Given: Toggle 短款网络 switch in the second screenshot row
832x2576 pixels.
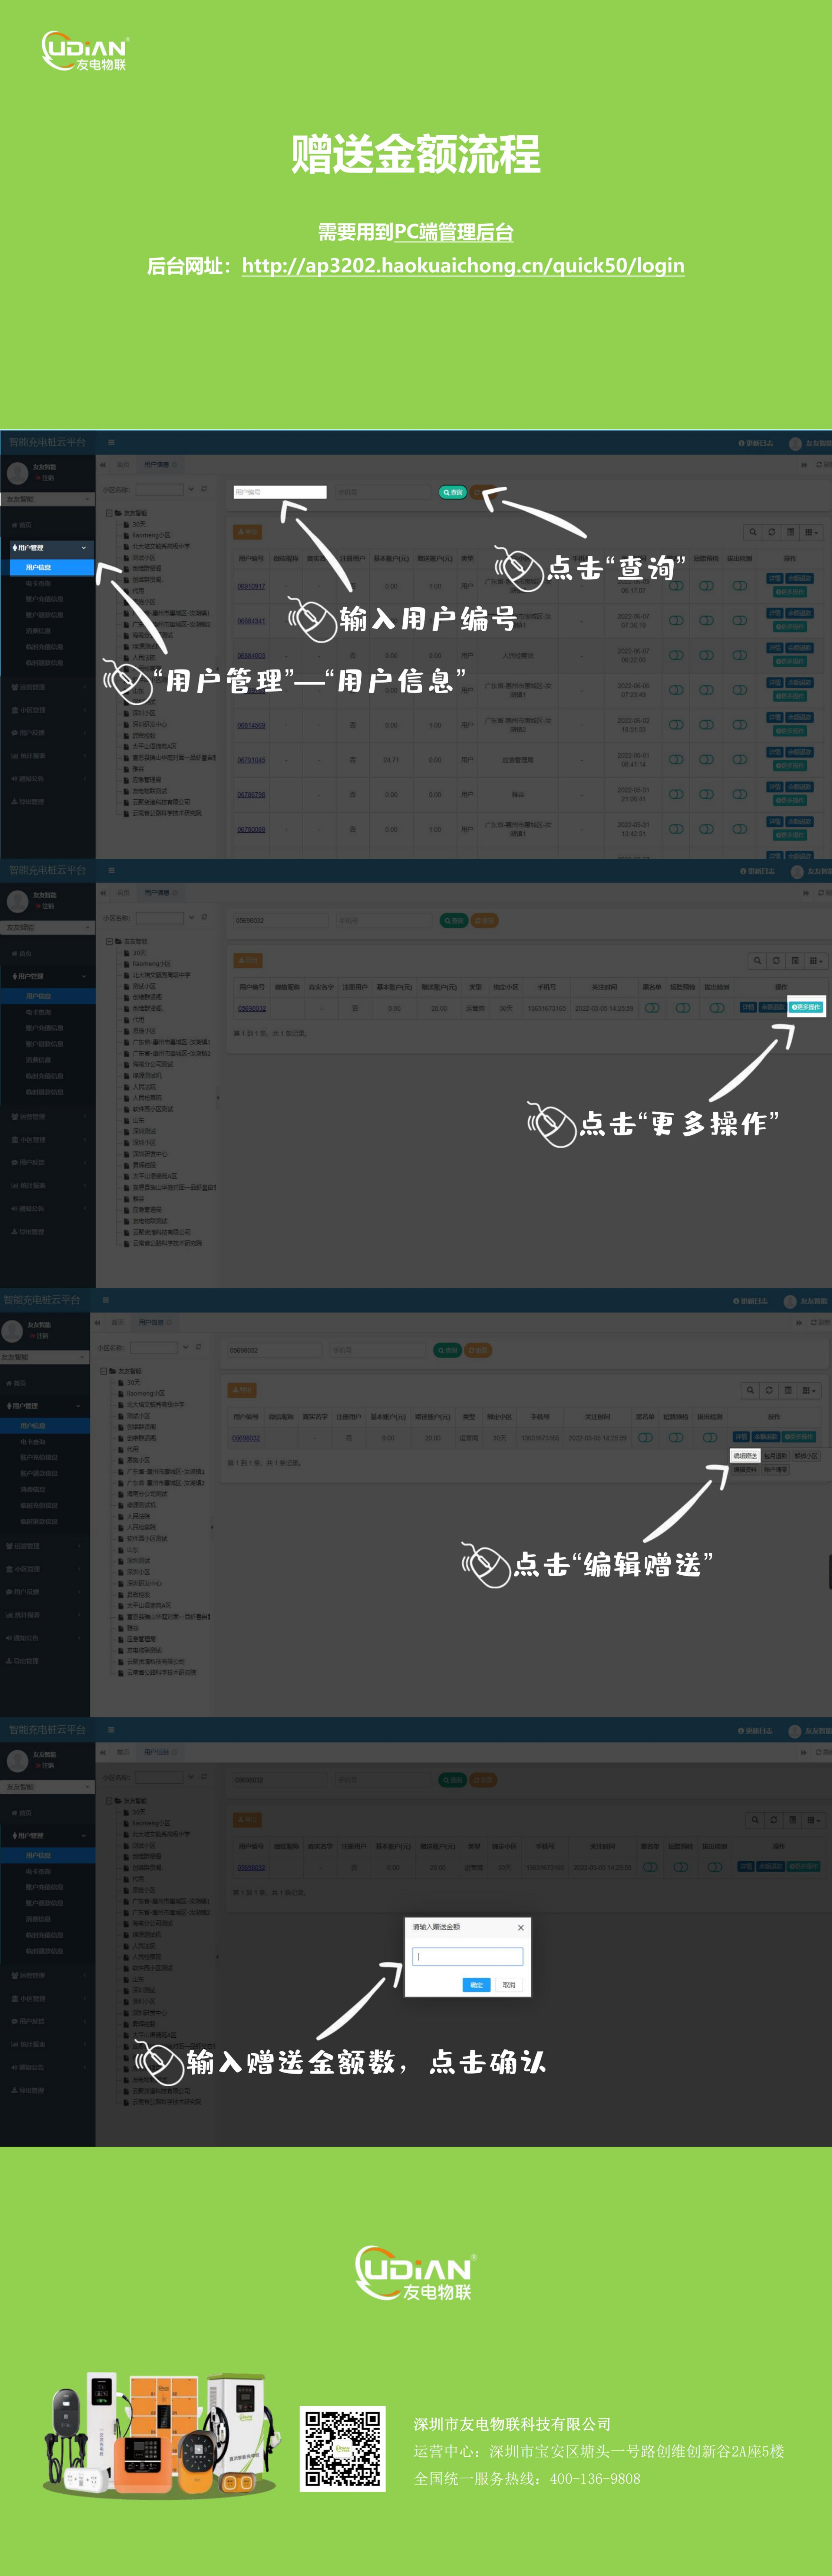Looking at the screenshot, I should pyautogui.click(x=683, y=1008).
